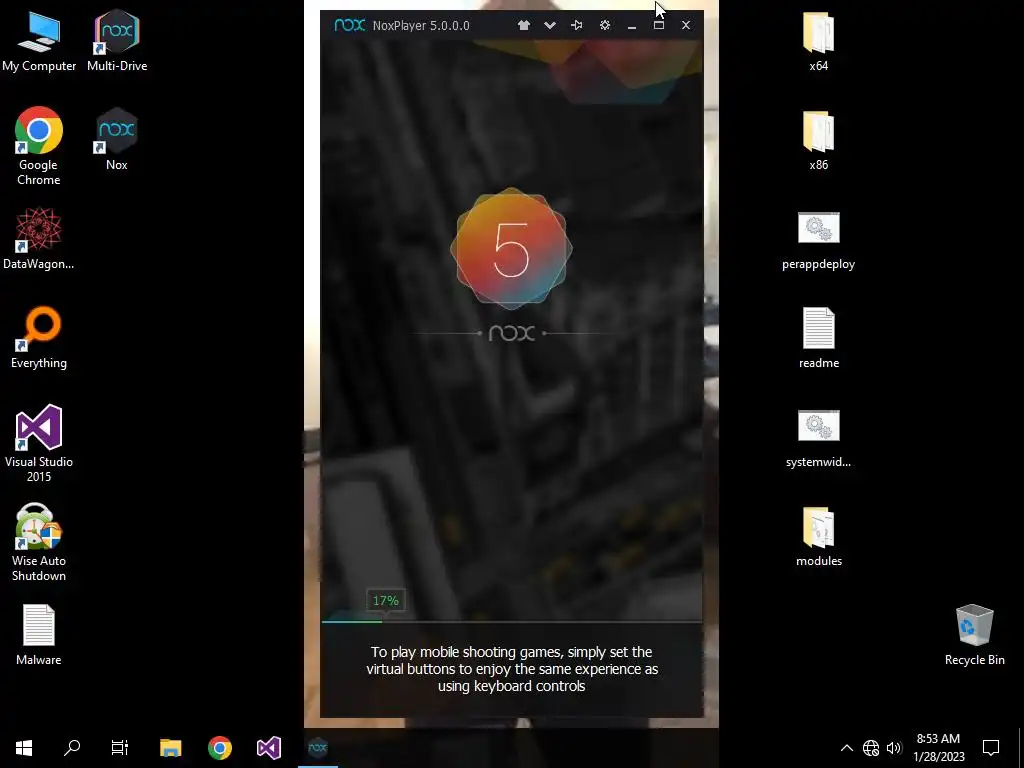
Task: Open Chrome from the taskbar
Action: click(x=219, y=748)
